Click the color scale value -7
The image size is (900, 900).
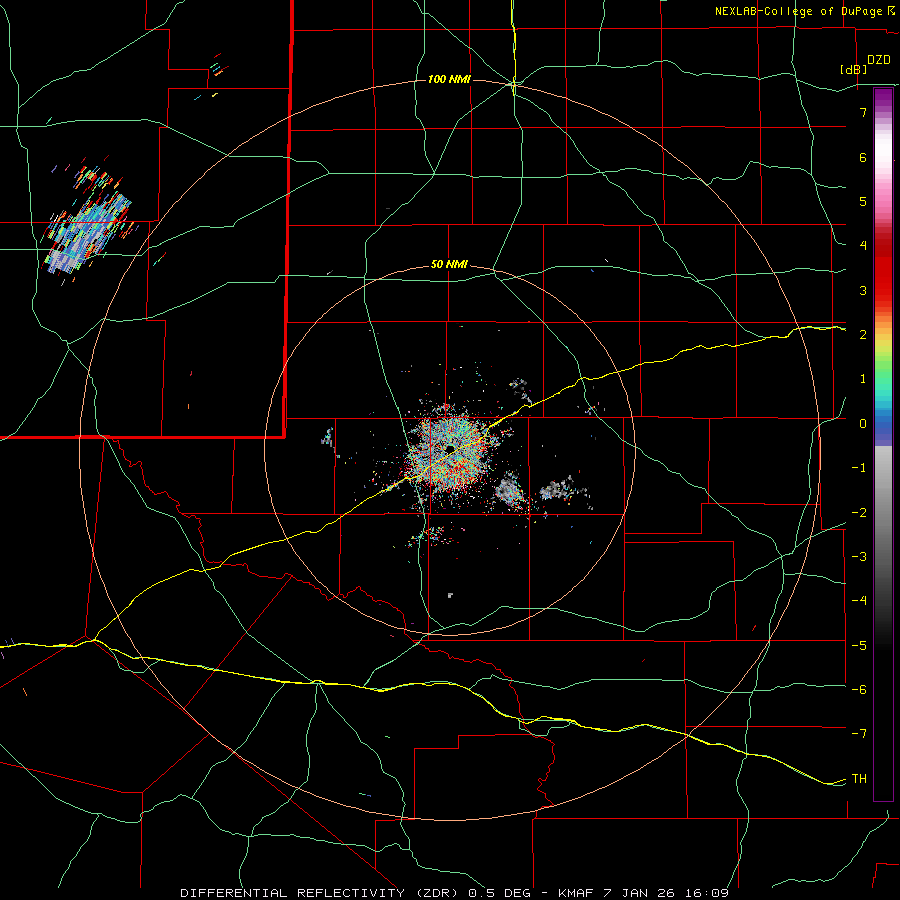click(859, 734)
